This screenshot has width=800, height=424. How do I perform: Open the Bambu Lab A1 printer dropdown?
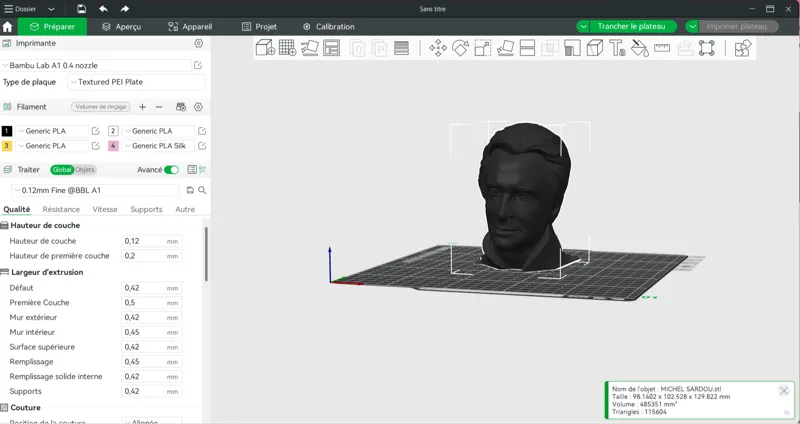[x=96, y=65]
